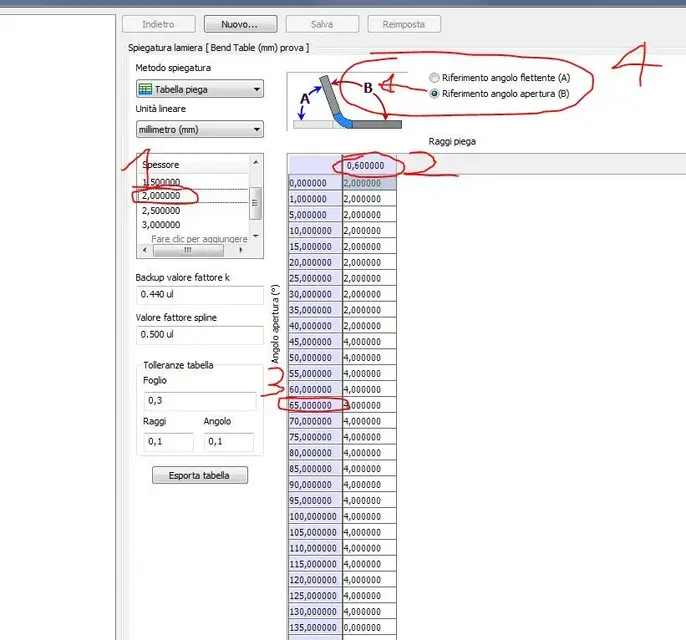Click Spessore list scroll up arrow
Screen dimensions: 686x640
click(x=256, y=162)
